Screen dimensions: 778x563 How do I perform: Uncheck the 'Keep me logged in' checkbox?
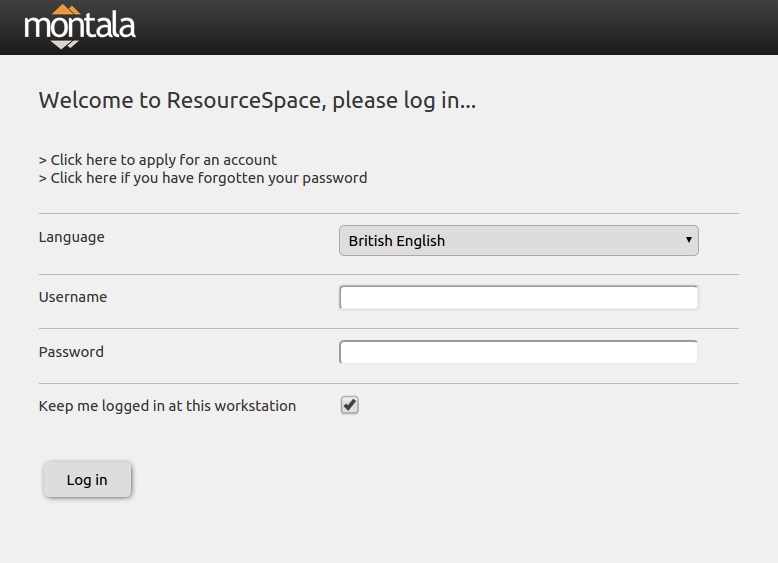[350, 405]
